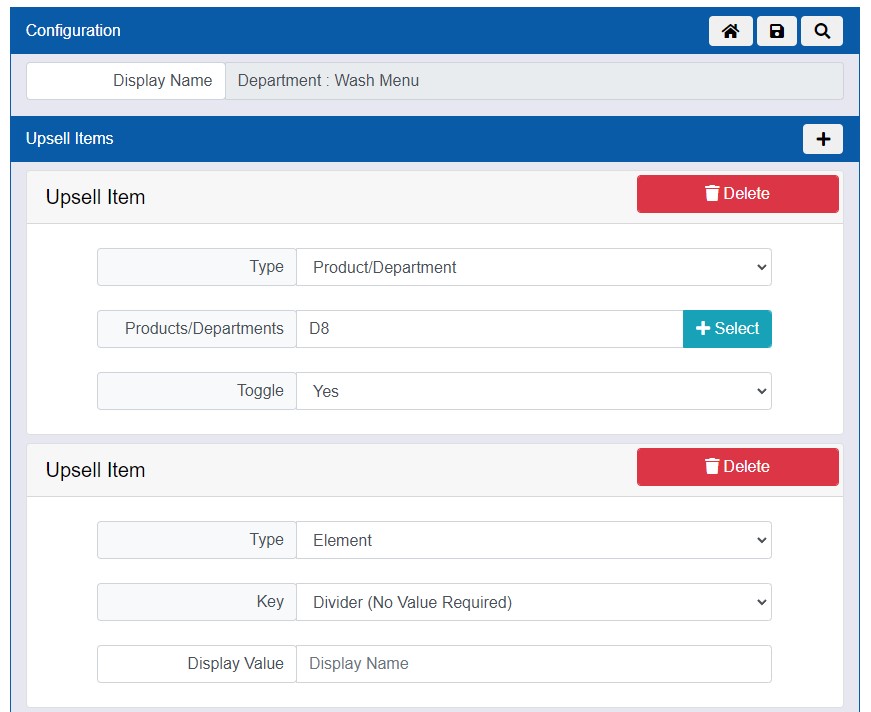The height and width of the screenshot is (712, 871).
Task: Delete the first Upsell Item
Action: (737, 194)
